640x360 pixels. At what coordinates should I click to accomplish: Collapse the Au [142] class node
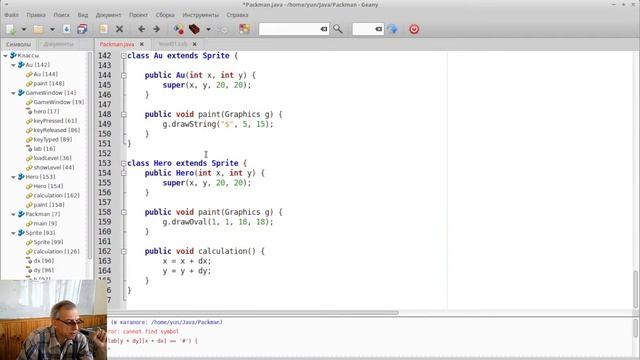click(x=13, y=64)
